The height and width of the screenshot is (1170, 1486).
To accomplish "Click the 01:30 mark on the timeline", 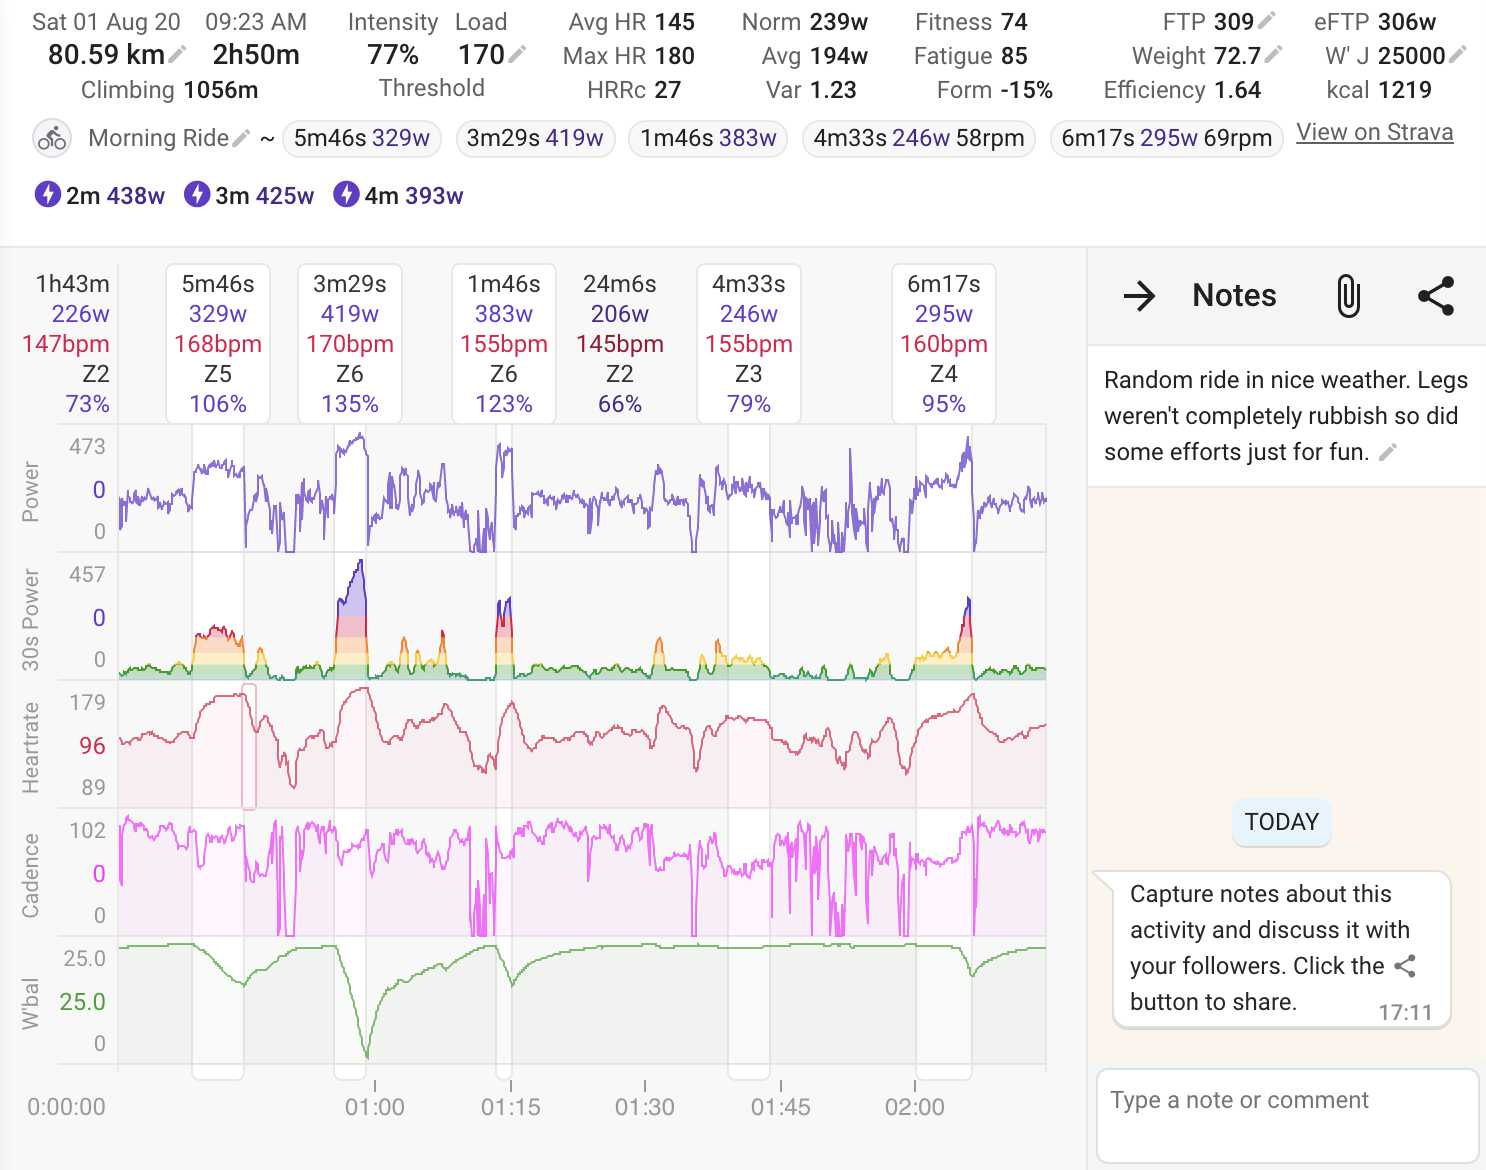I will pyautogui.click(x=645, y=1106).
